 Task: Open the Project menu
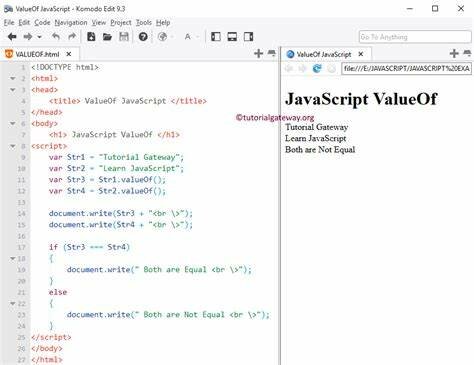(121, 23)
